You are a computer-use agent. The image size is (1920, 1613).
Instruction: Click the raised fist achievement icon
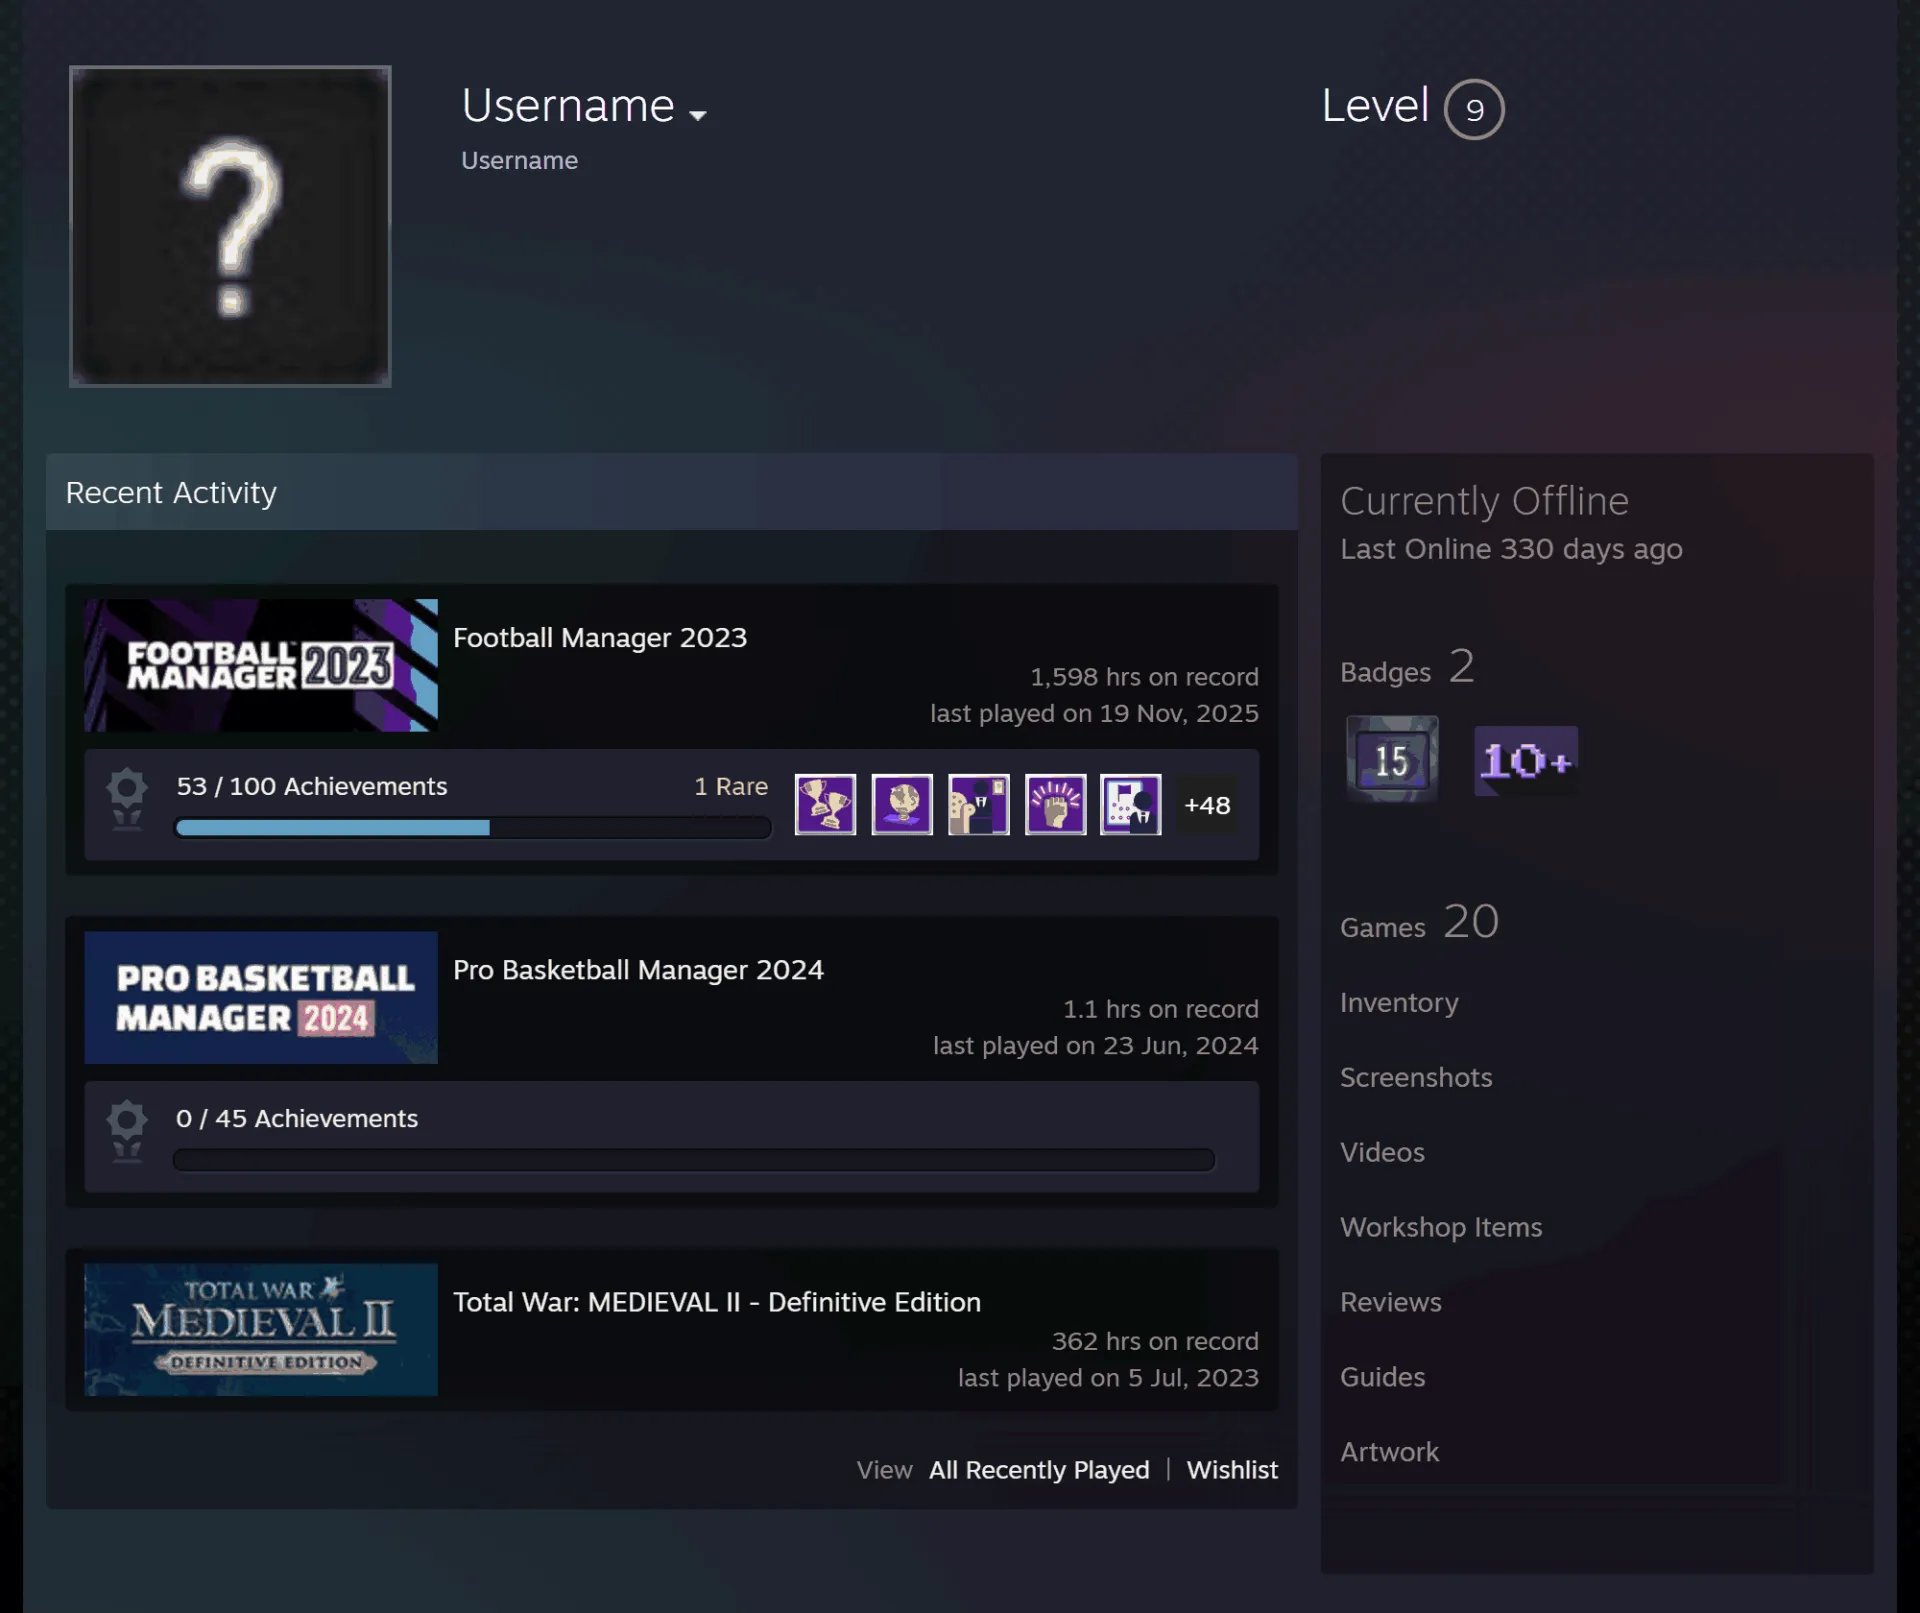1055,804
